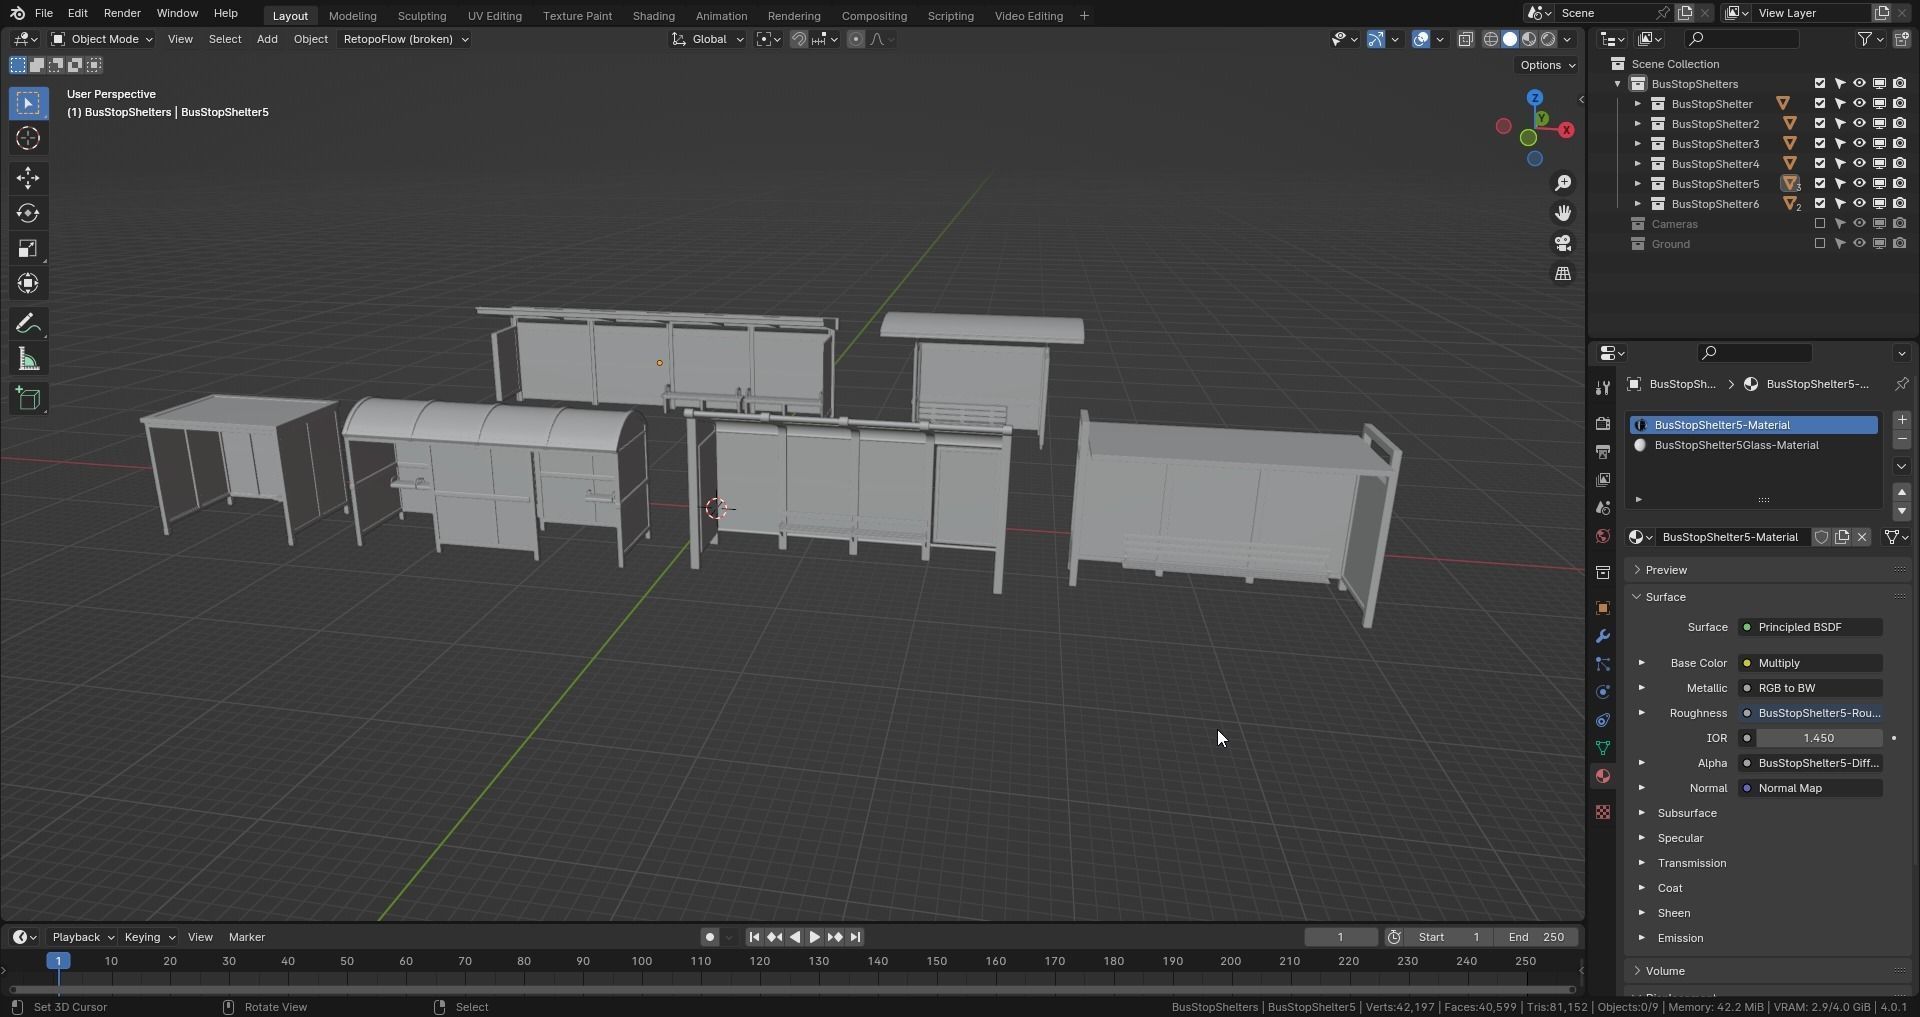Choose the Add Cube tool
This screenshot has width=1920, height=1017.
pyautogui.click(x=28, y=399)
